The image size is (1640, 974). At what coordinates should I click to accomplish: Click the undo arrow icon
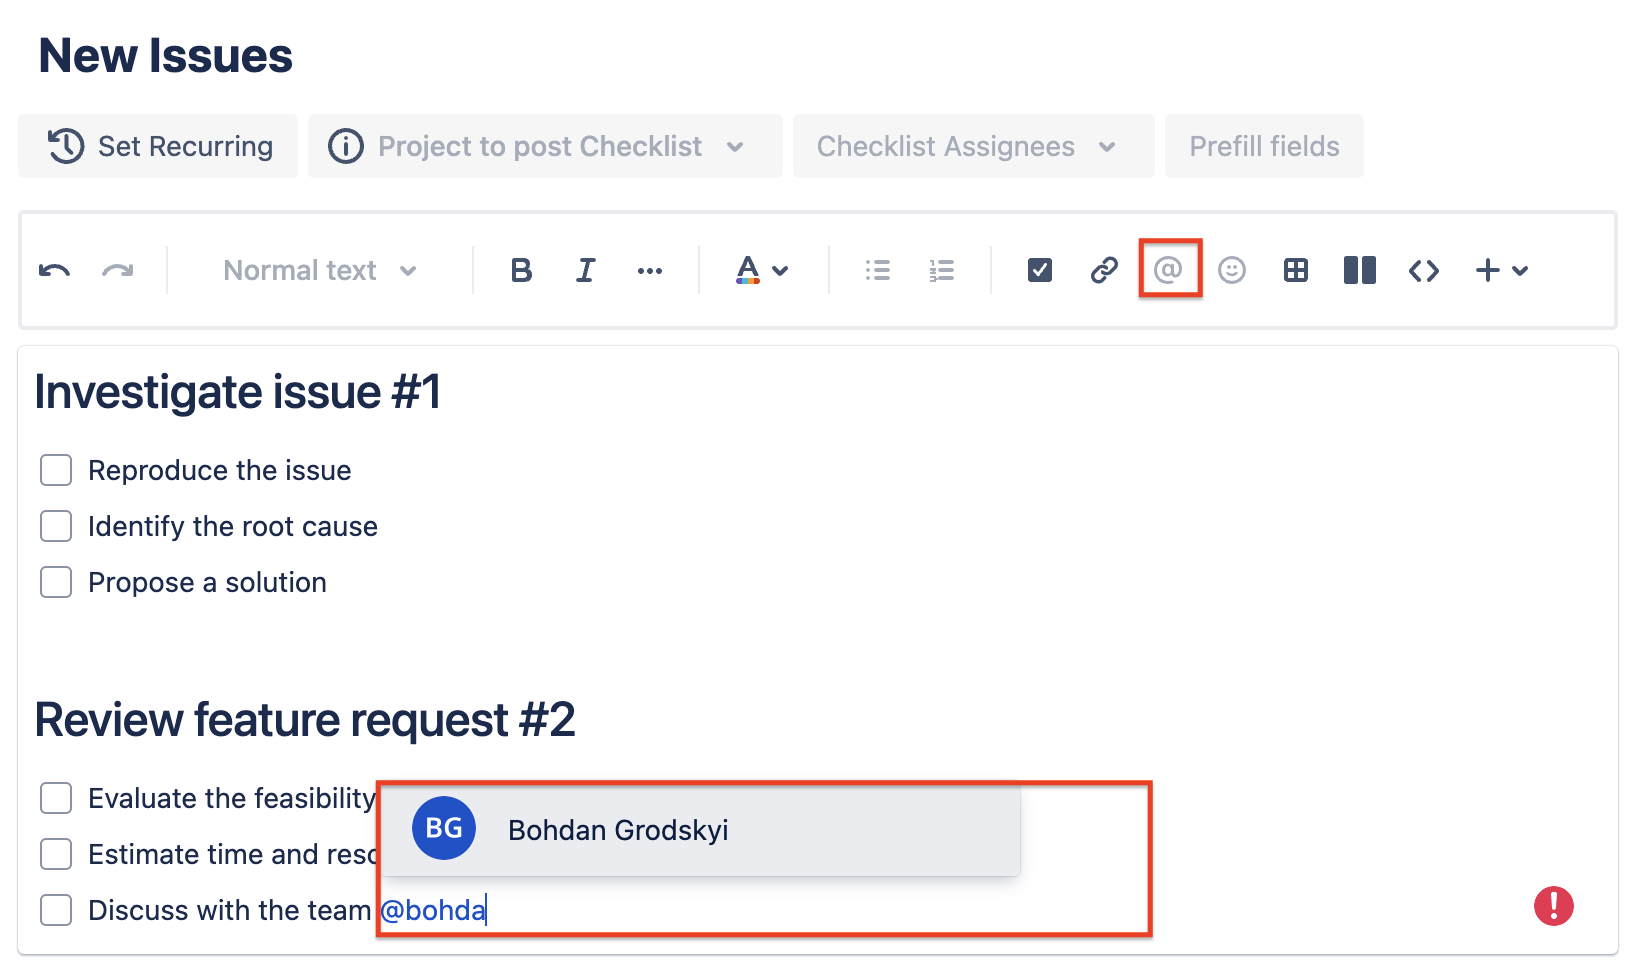pyautogui.click(x=54, y=271)
